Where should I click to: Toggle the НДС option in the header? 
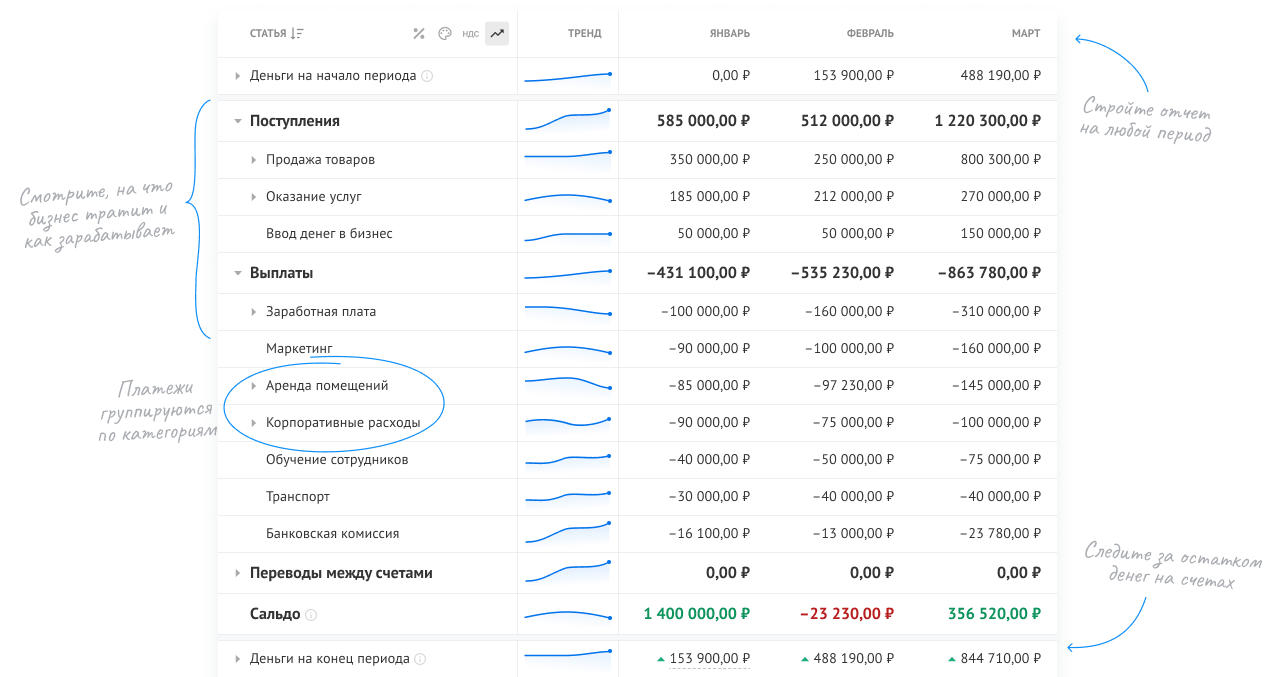tap(470, 34)
